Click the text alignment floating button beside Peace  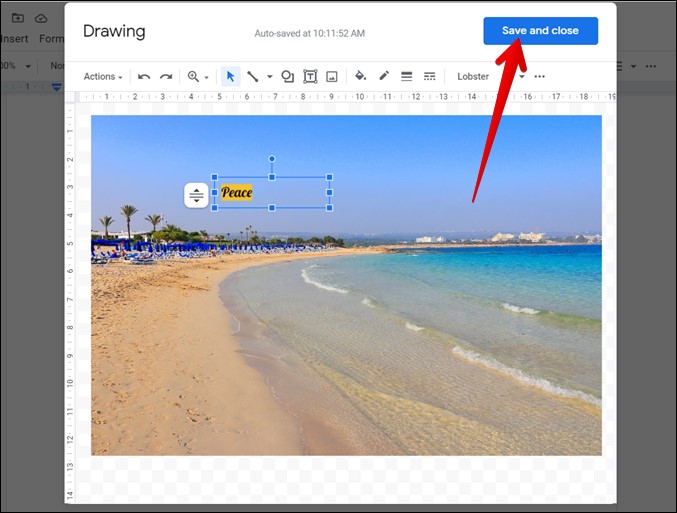(196, 195)
